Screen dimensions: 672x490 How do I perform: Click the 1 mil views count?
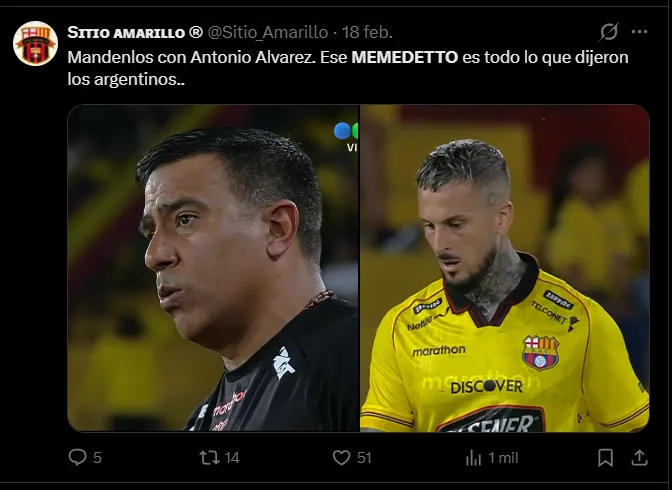tap(503, 458)
